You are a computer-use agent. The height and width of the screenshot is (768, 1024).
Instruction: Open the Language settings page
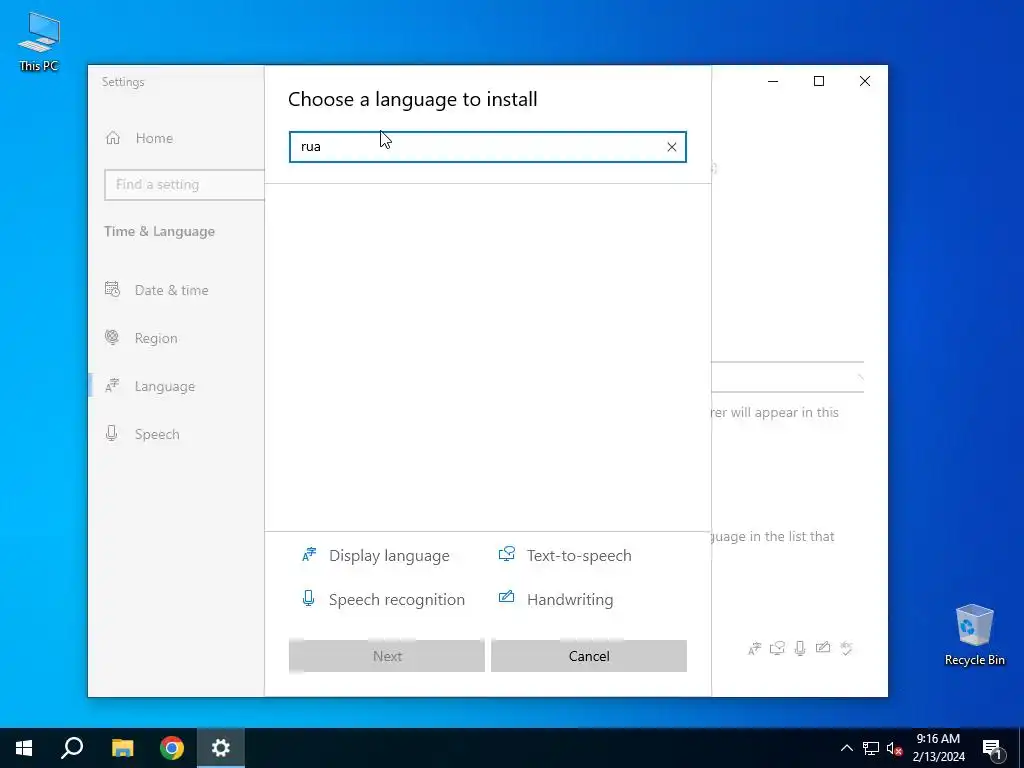coord(165,386)
